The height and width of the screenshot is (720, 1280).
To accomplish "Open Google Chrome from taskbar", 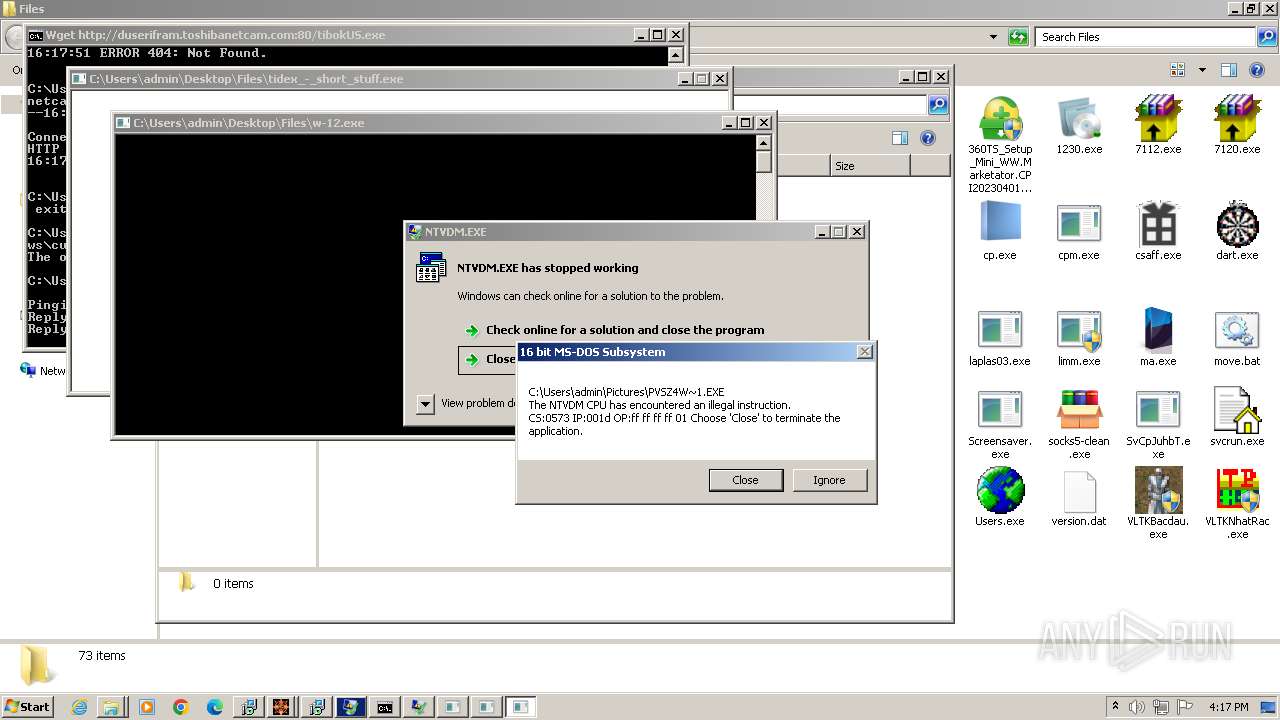I will 181,707.
